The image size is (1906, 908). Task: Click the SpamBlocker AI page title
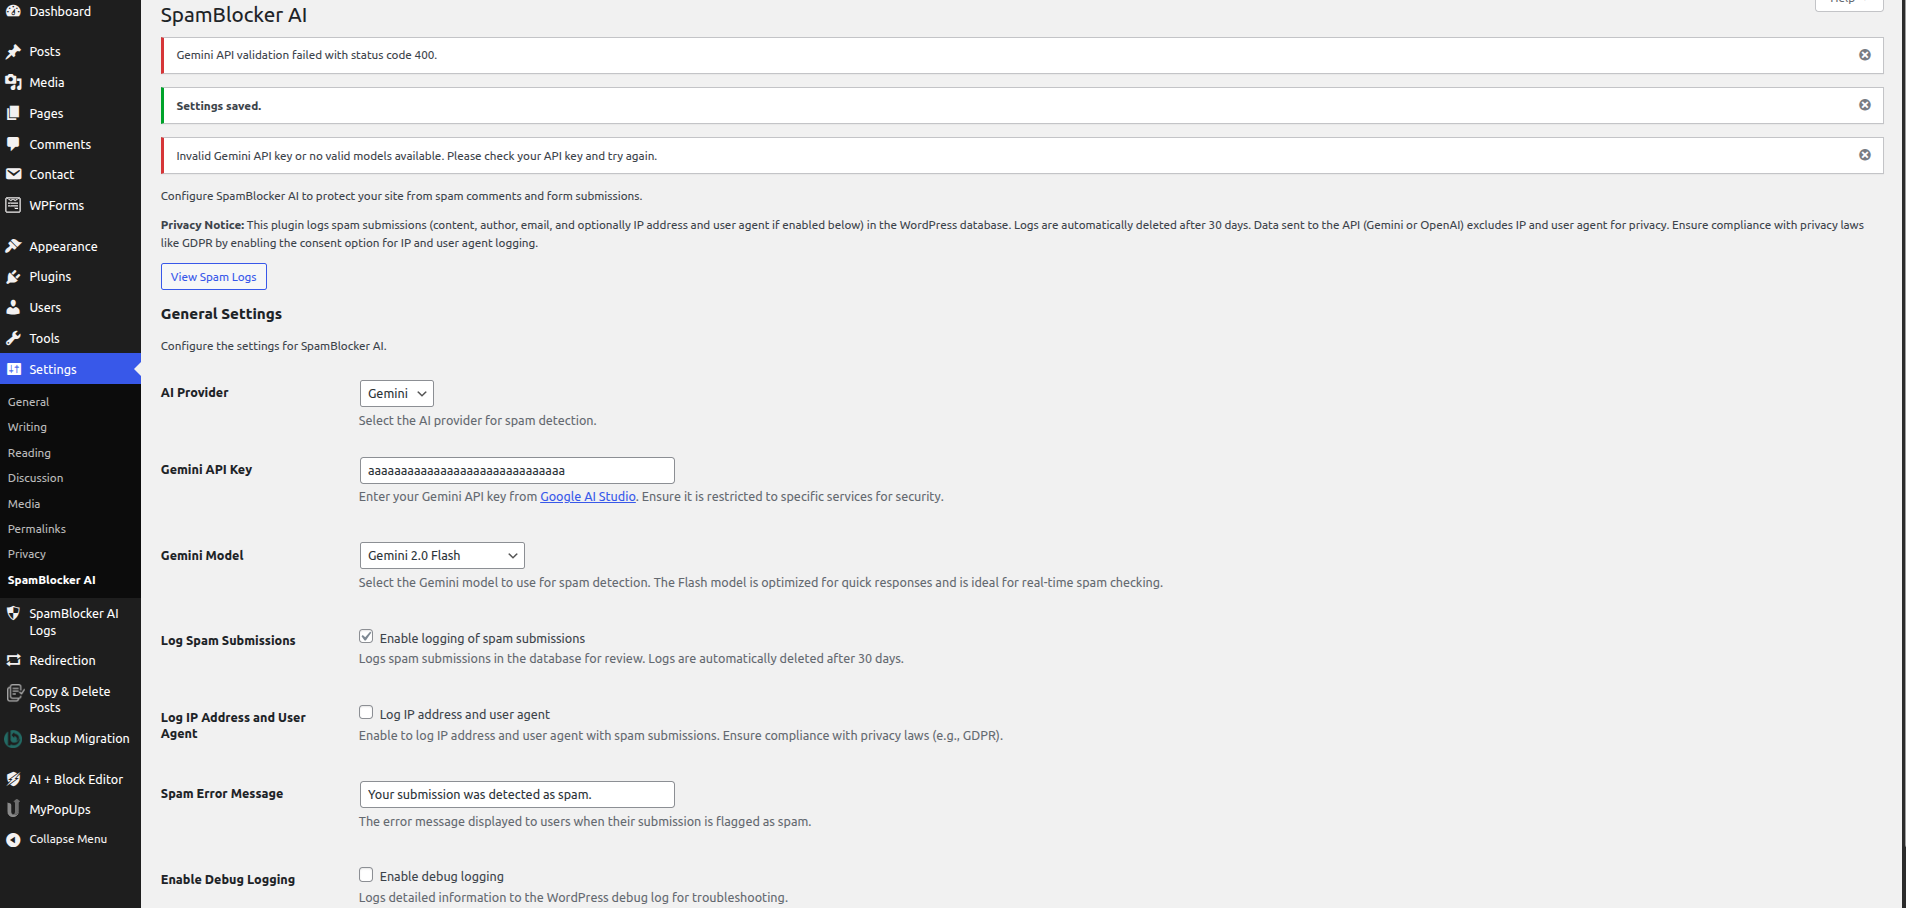tap(234, 15)
